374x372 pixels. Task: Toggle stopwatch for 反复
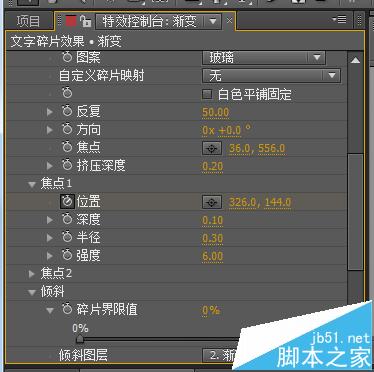coord(67,111)
